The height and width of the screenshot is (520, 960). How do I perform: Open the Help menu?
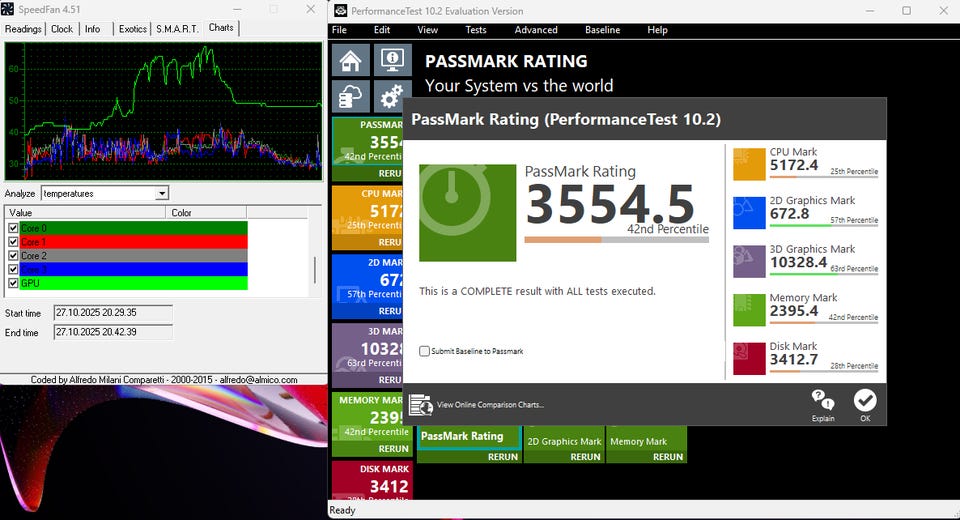pyautogui.click(x=658, y=29)
